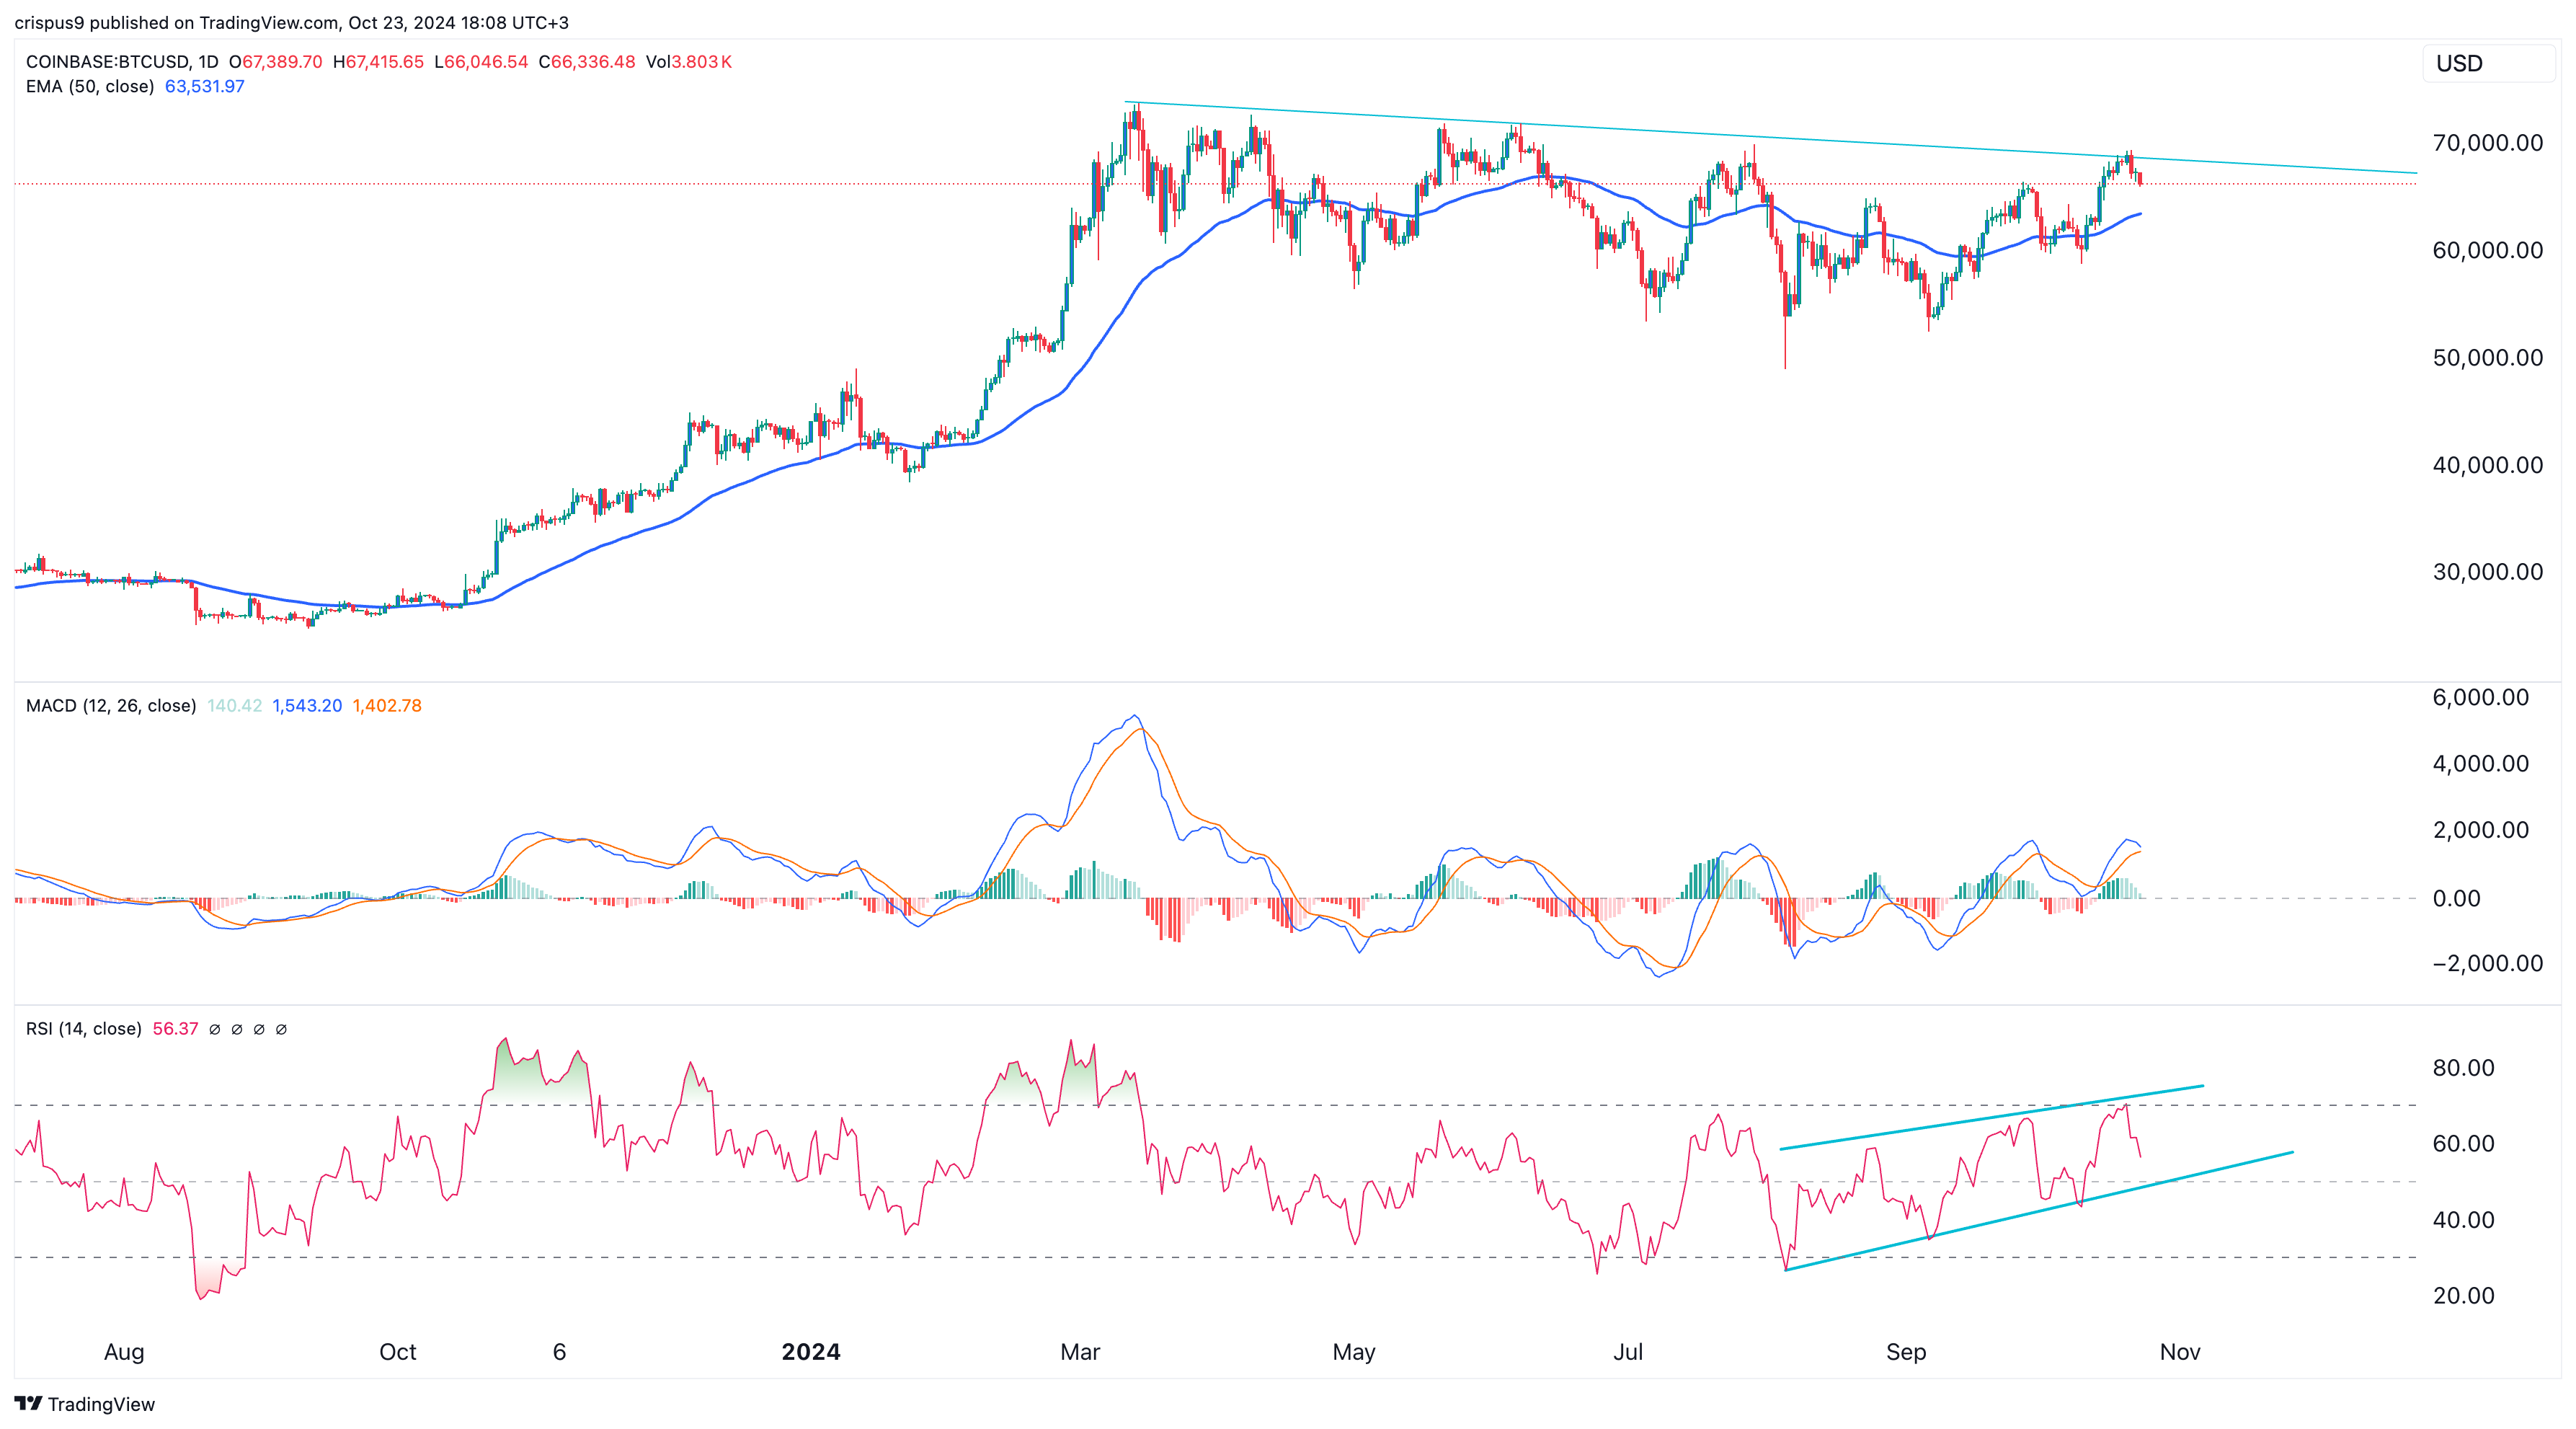The width and height of the screenshot is (2576, 1429).
Task: Click the volume readout Vol3.803K
Action: tap(689, 62)
